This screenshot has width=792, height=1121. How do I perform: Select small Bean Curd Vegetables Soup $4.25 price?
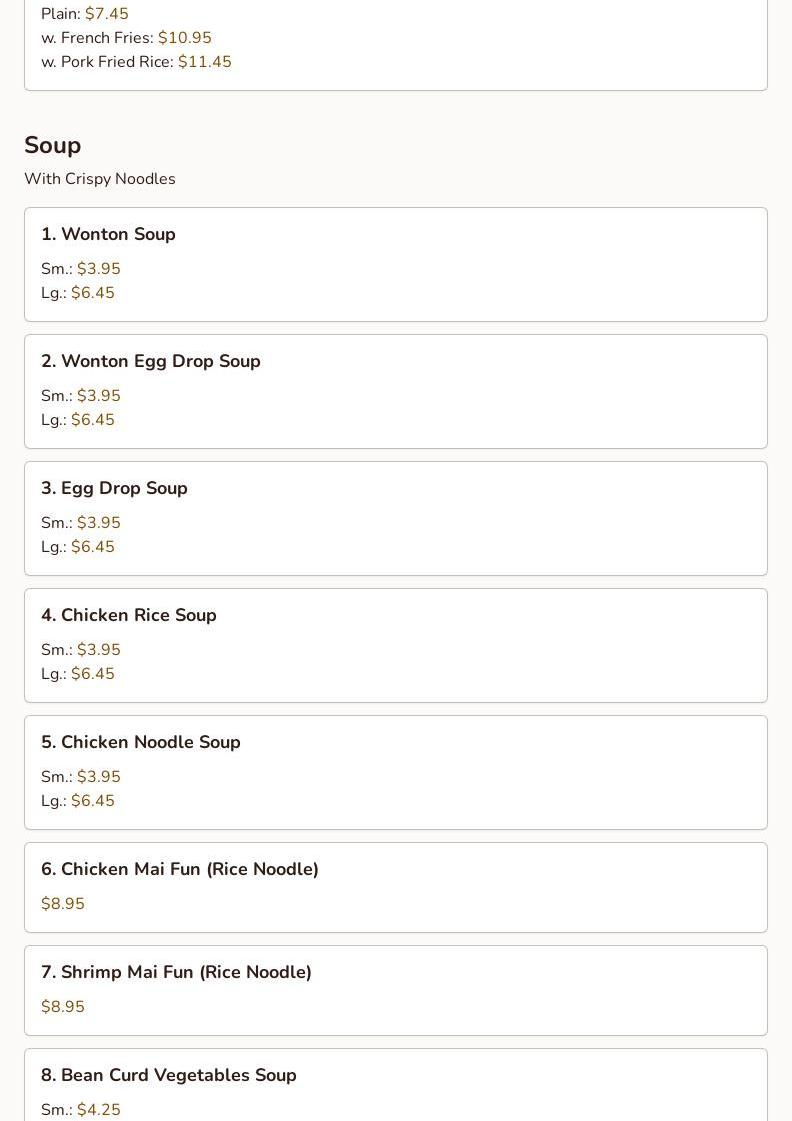click(81, 1110)
